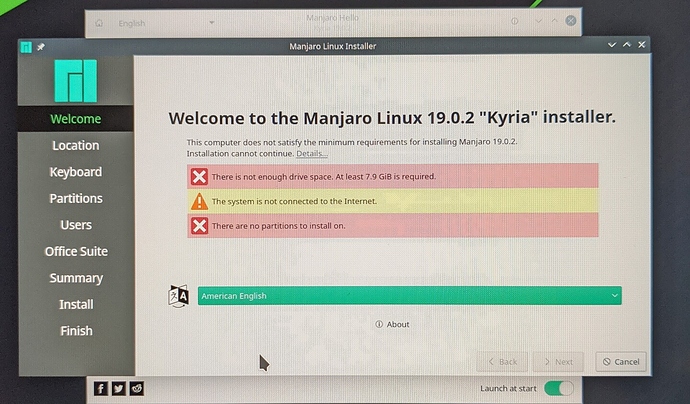The width and height of the screenshot is (690, 404).
Task: Maximize the Manjaro Linux Installer window
Action: tap(627, 45)
